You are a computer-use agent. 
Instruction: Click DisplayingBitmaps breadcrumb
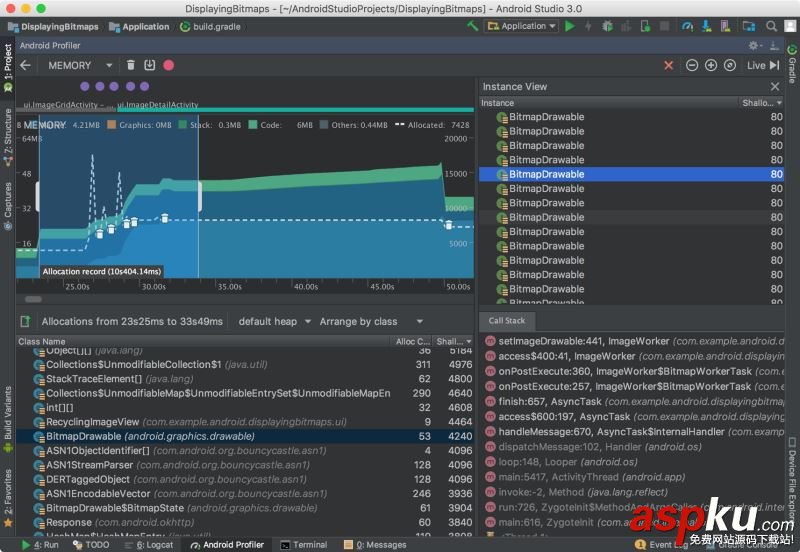[54, 27]
